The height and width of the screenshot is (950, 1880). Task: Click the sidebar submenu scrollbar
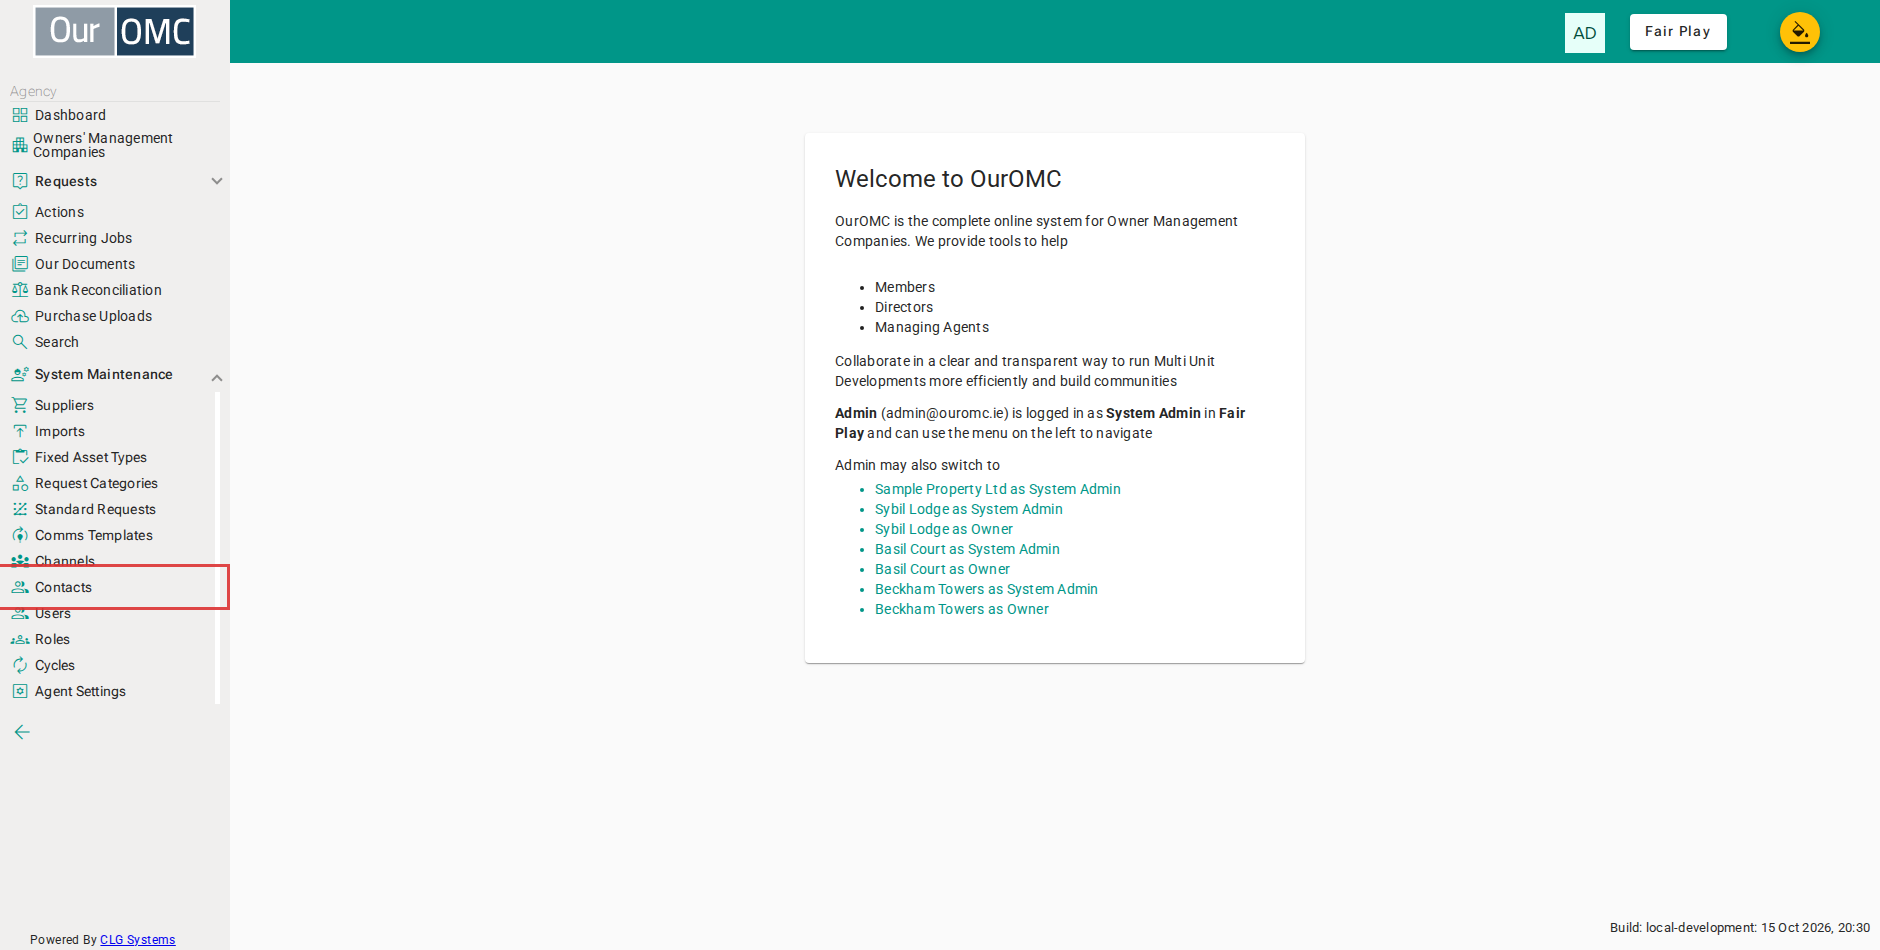217,548
